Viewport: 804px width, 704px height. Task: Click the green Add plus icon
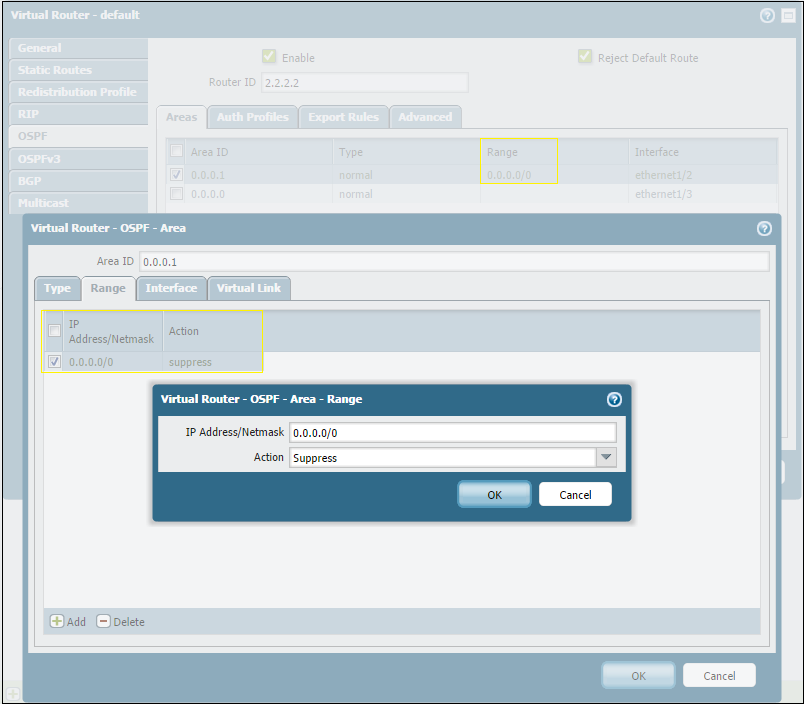click(x=57, y=621)
